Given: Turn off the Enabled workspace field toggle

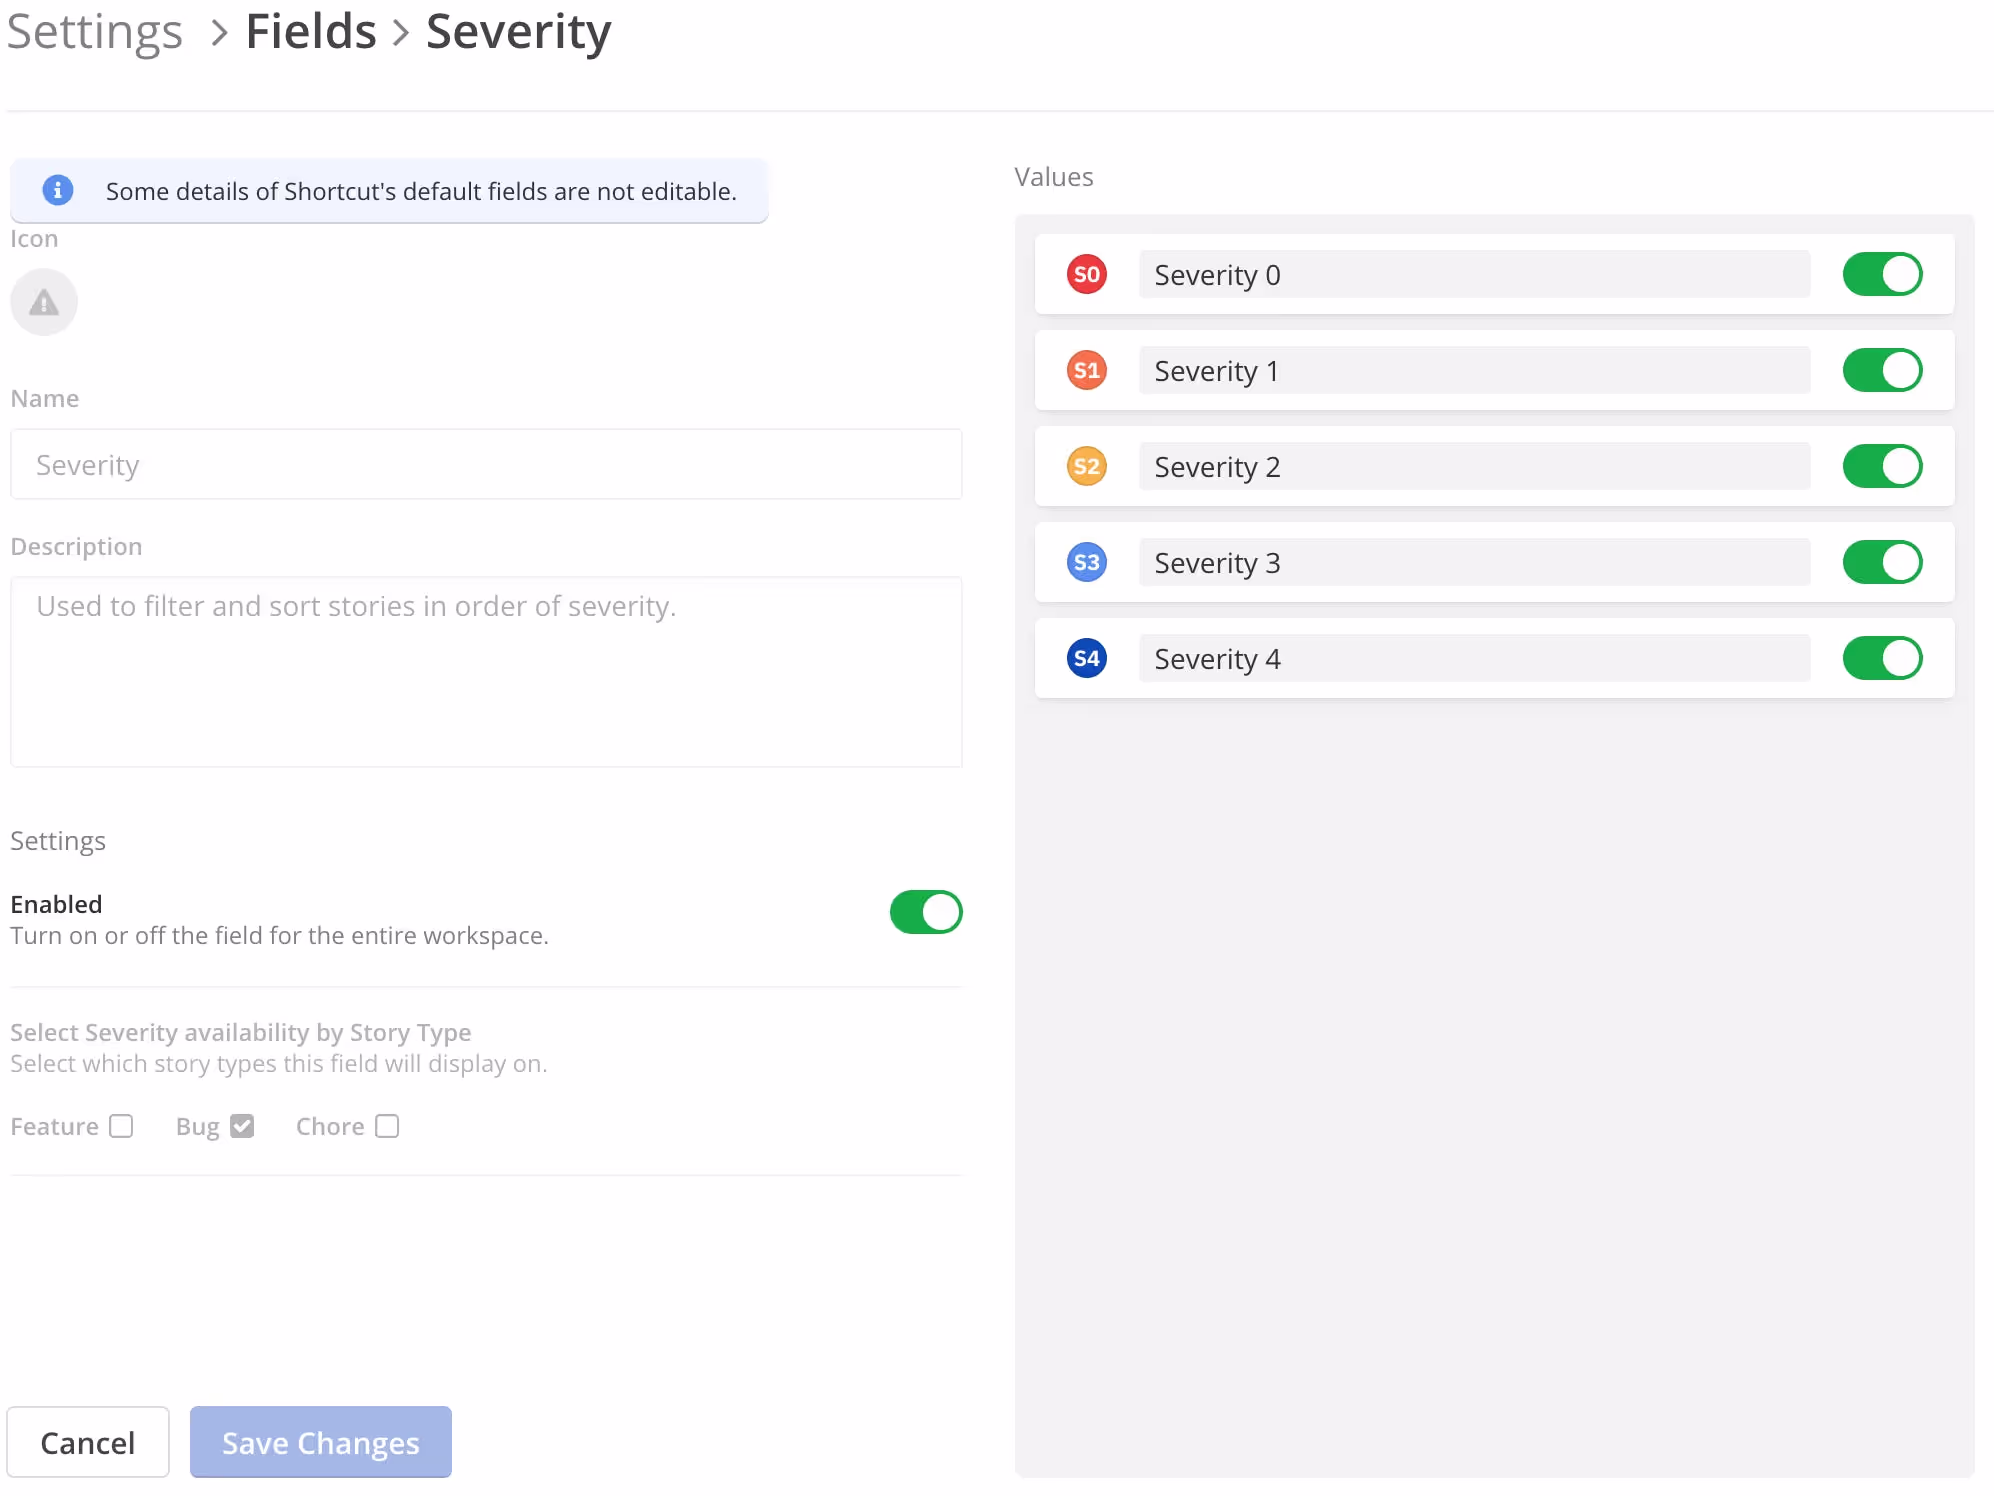Looking at the screenshot, I should [926, 912].
